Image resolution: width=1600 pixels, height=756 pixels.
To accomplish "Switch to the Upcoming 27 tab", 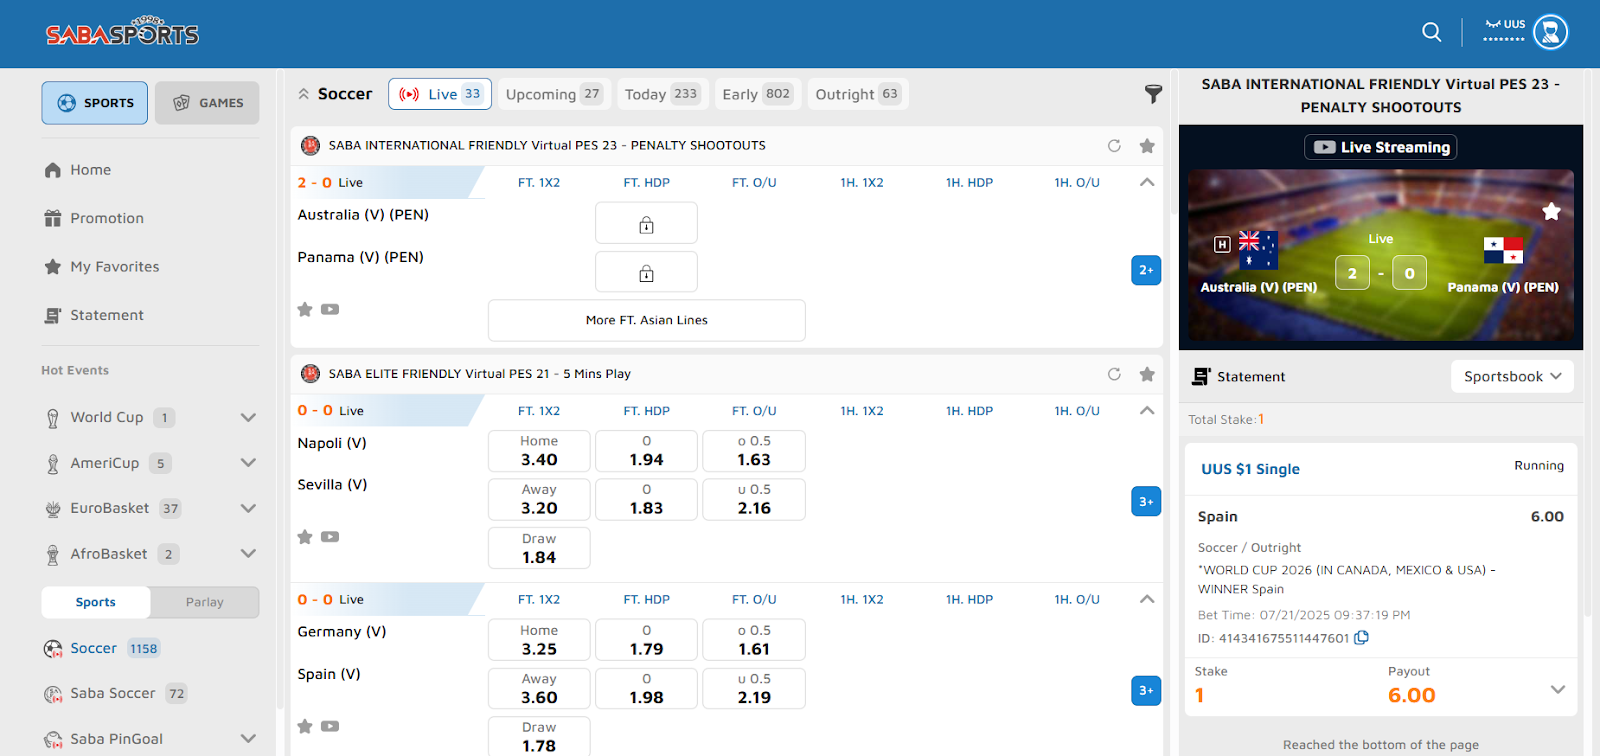I will point(554,94).
